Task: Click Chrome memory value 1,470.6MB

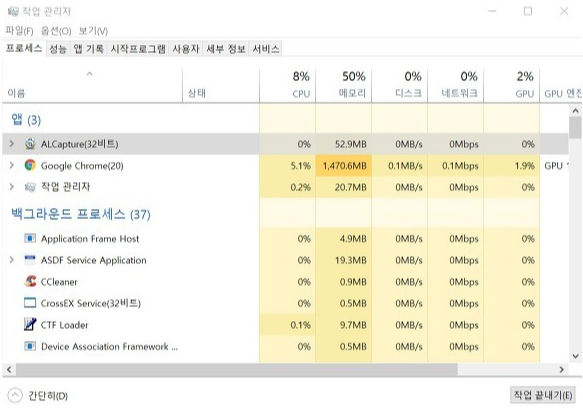Action: coord(344,165)
